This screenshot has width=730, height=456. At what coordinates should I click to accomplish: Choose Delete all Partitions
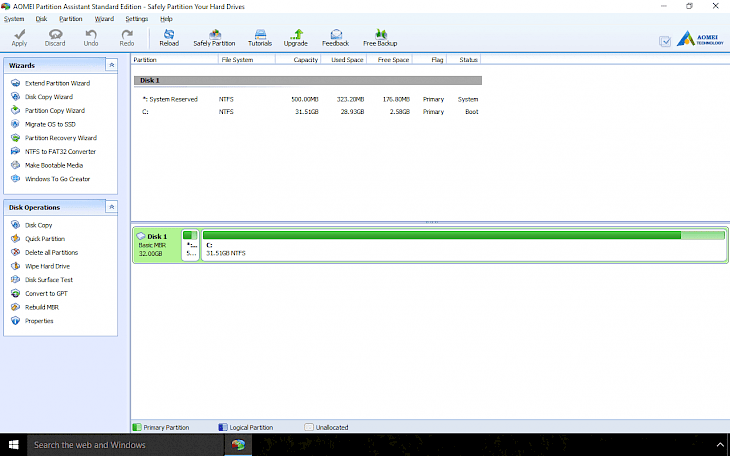tap(51, 252)
